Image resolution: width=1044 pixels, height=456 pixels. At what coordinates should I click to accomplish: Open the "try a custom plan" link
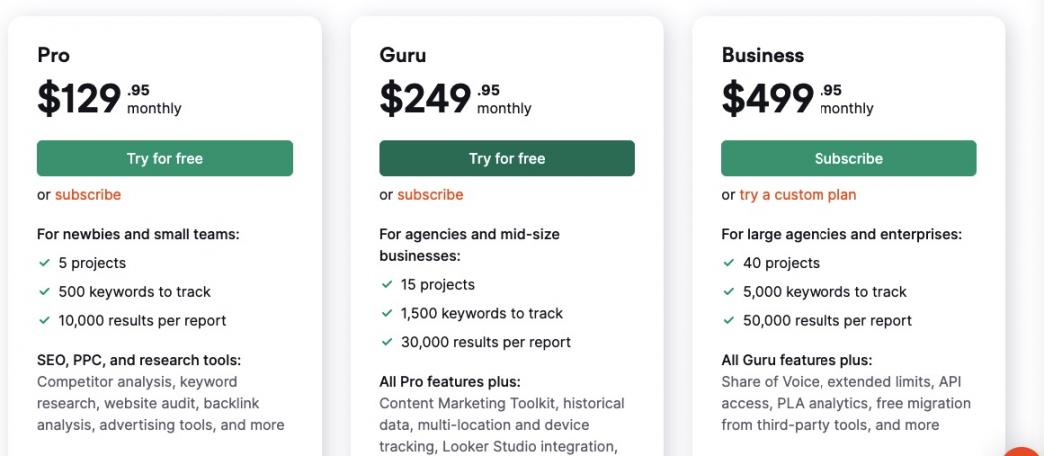pos(798,195)
